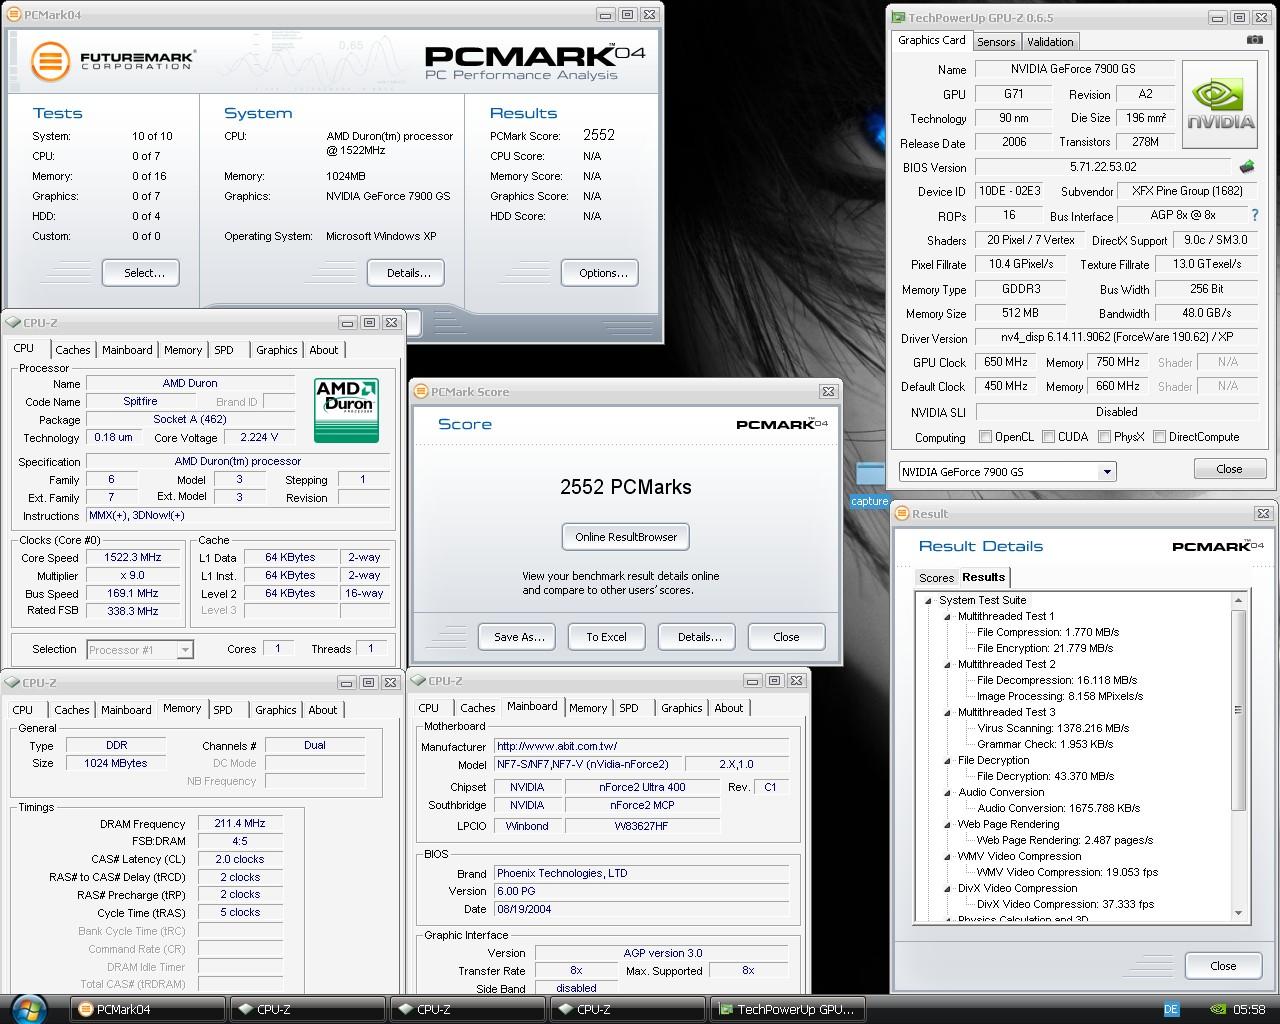Viewport: 1280px width, 1024px height.
Task: Open Caches tab in top CPU-Z window
Action: click(73, 350)
